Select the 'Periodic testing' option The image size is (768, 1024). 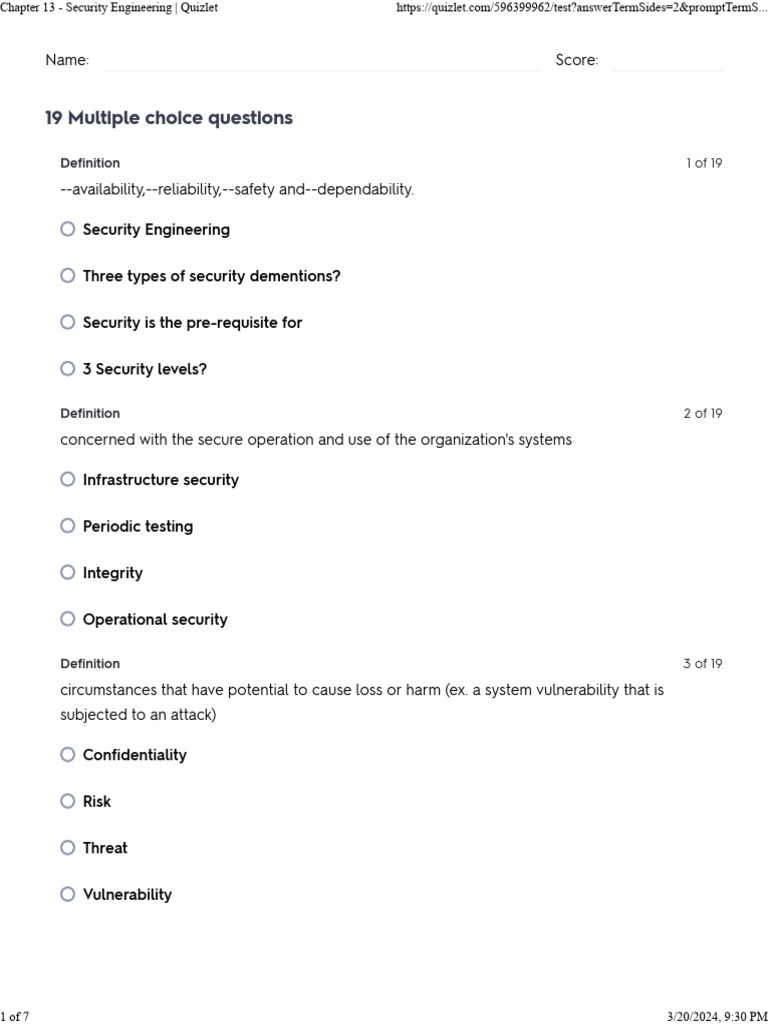(68, 526)
